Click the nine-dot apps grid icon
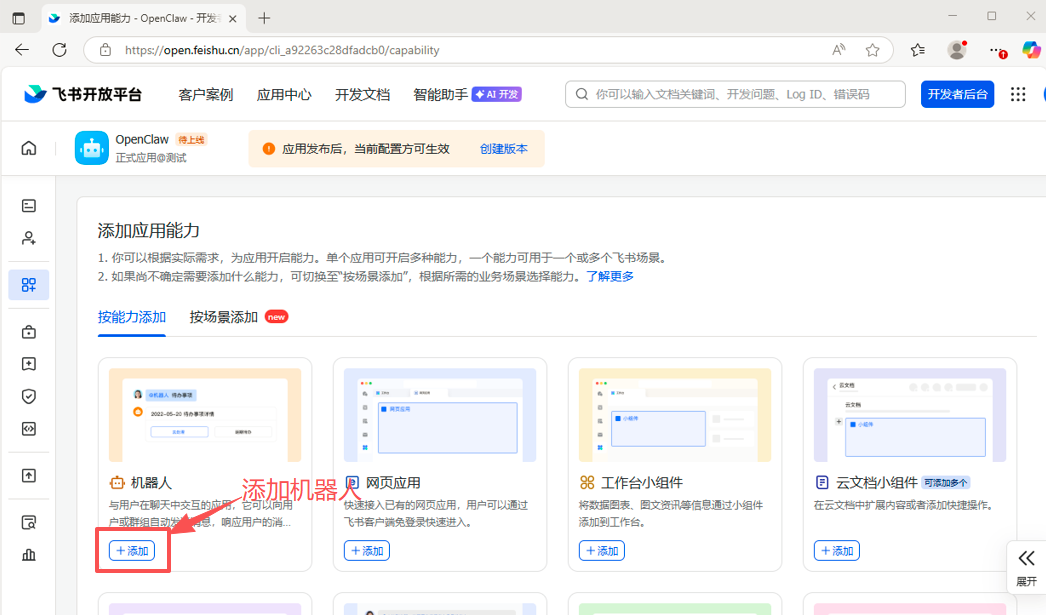 tap(1018, 93)
